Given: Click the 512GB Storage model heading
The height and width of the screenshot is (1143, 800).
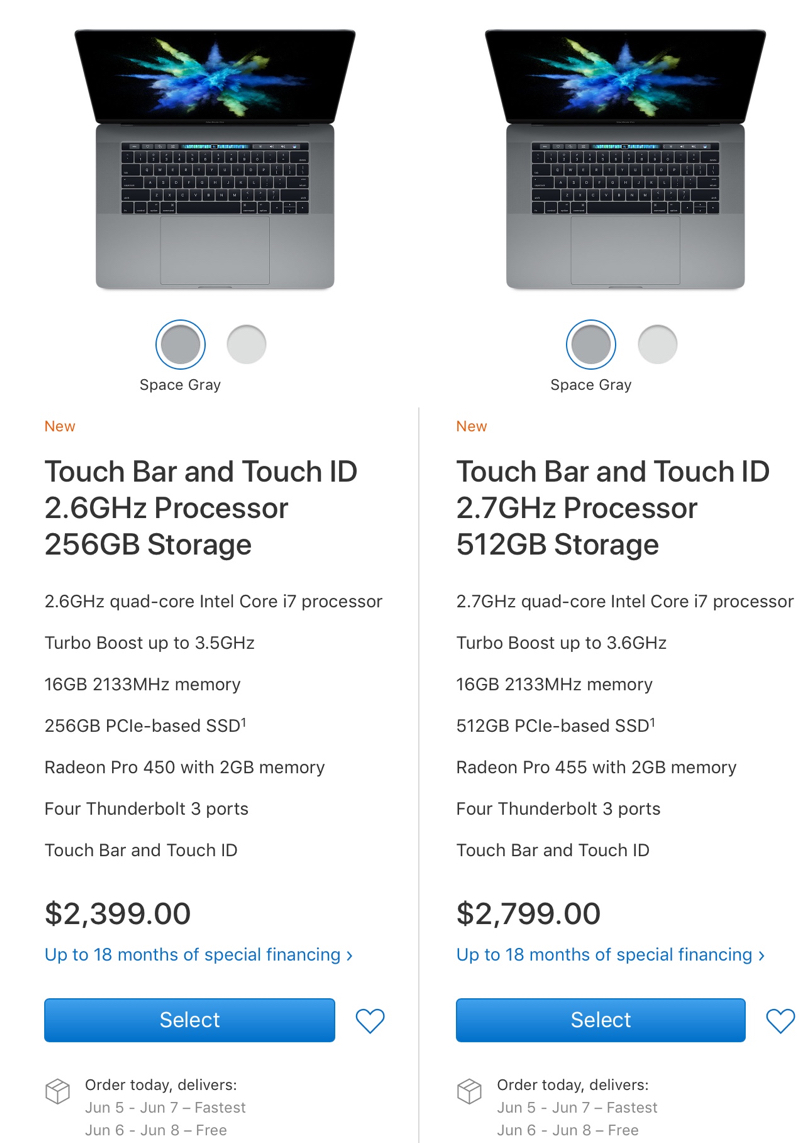Looking at the screenshot, I should point(613,508).
